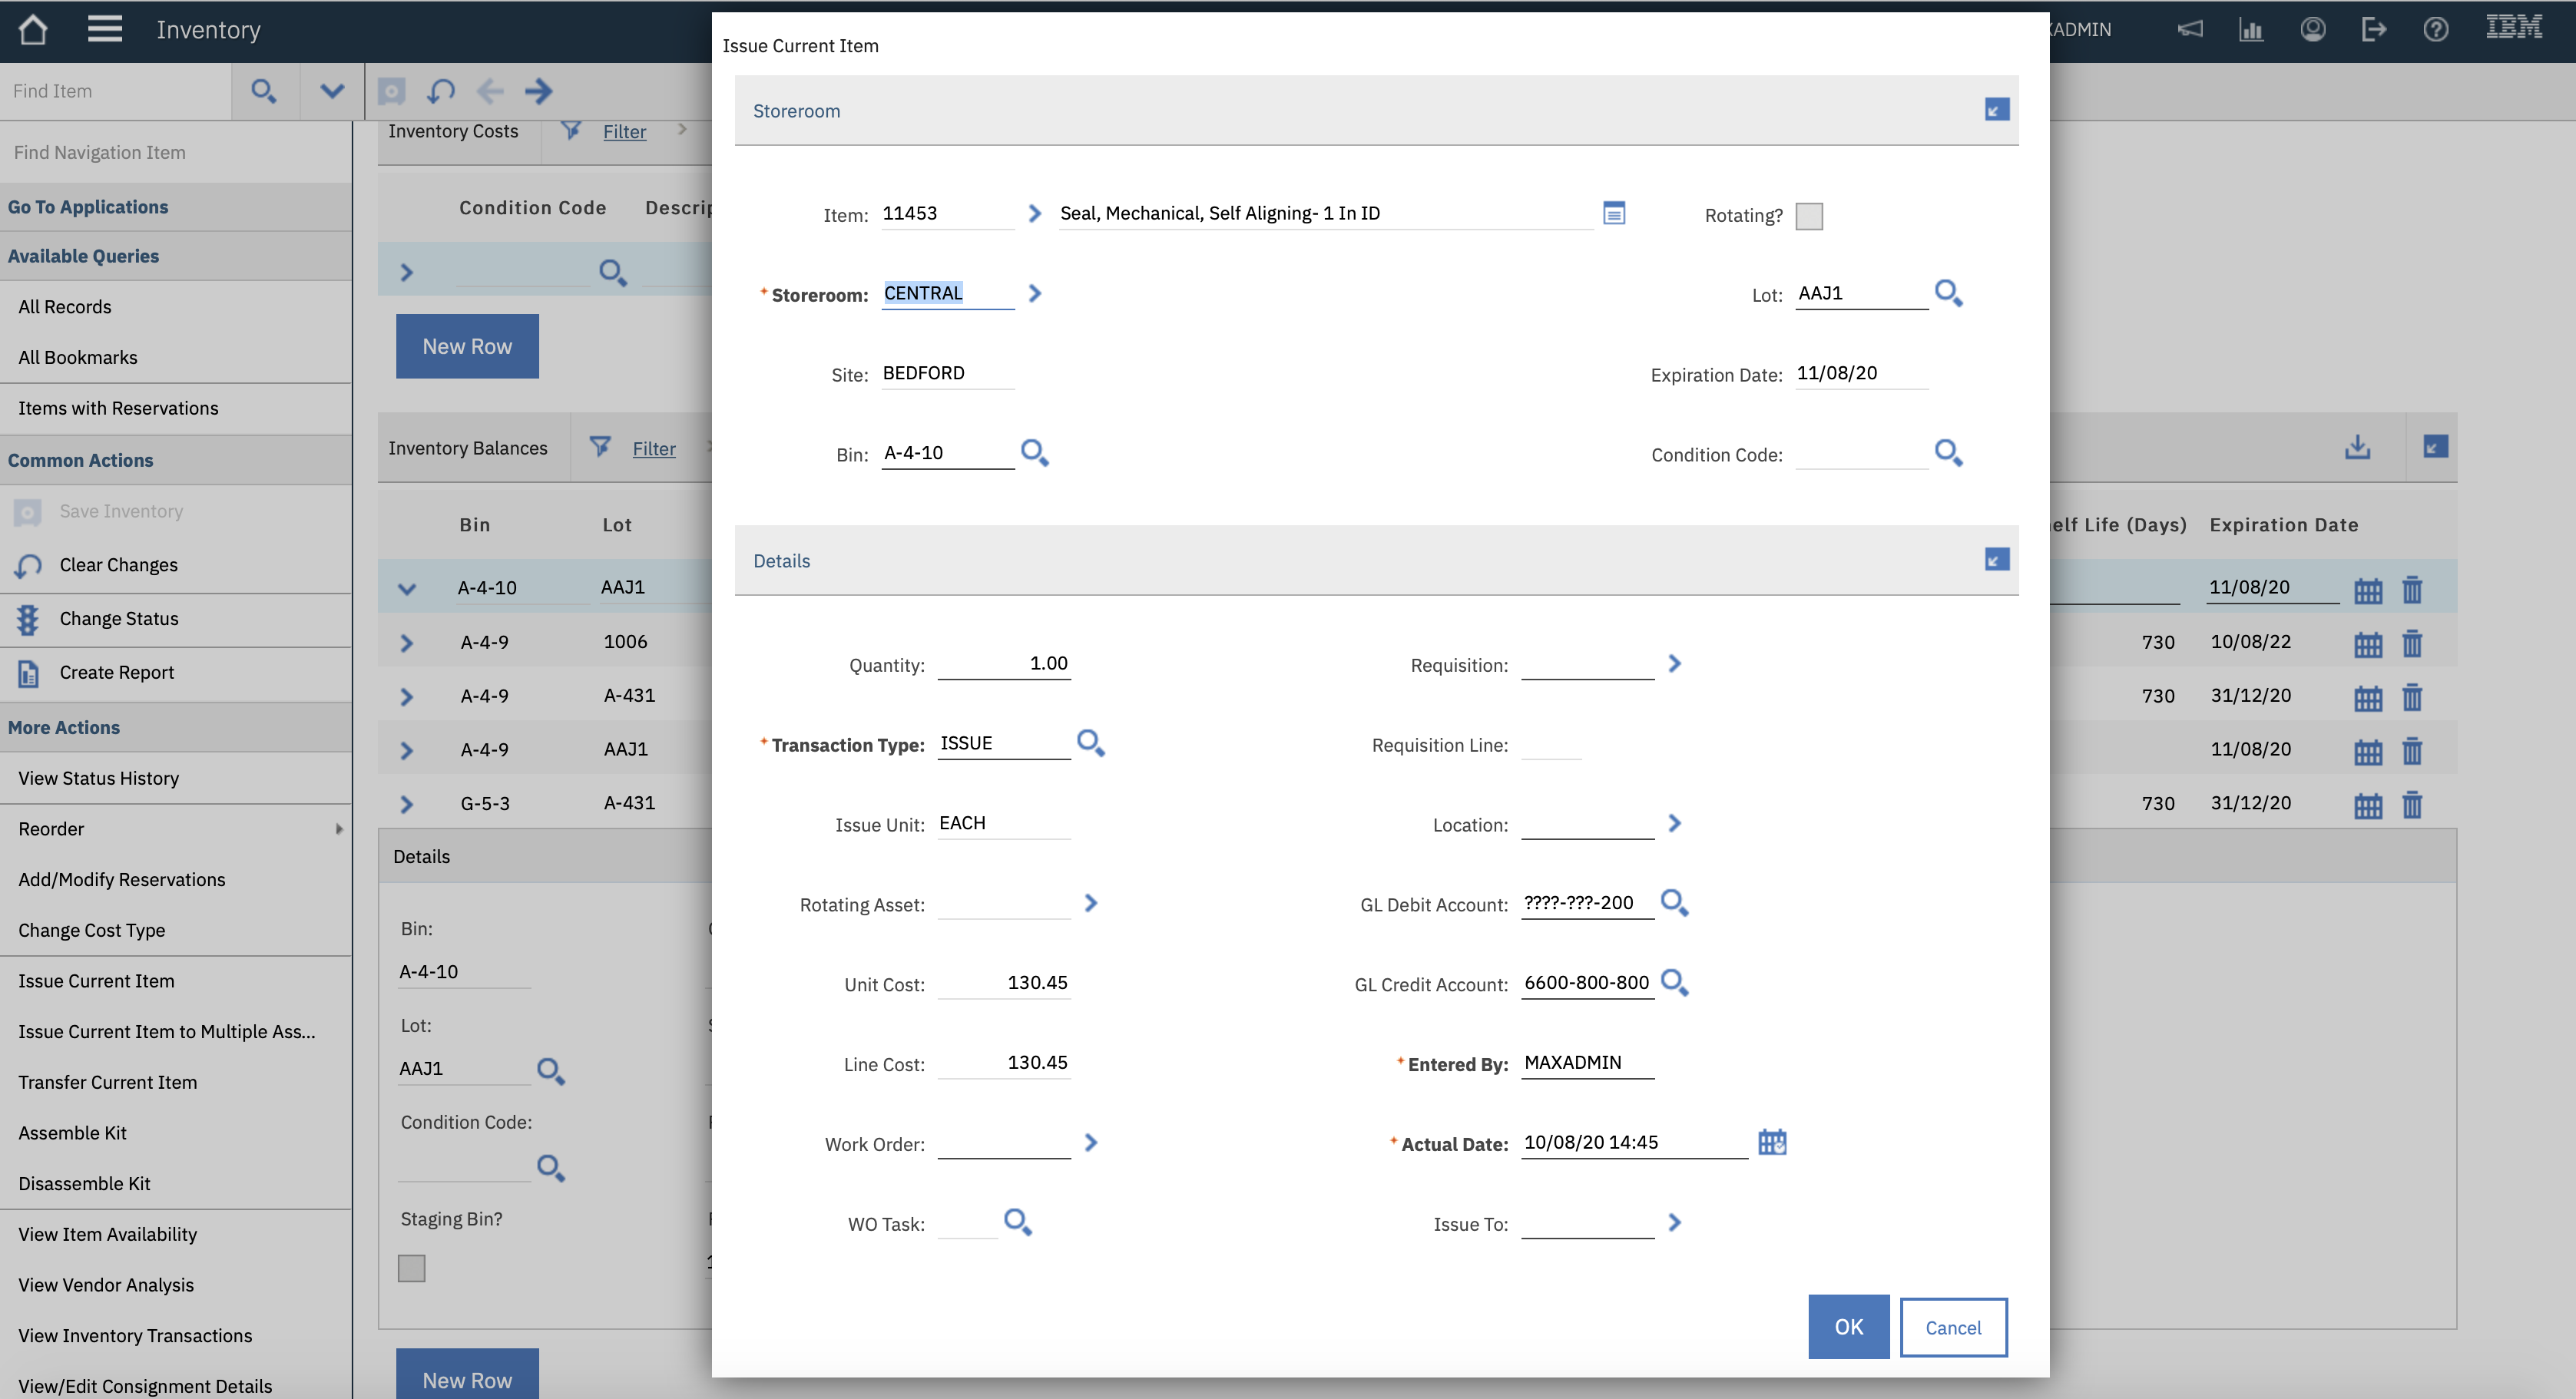Click the OK button
The width and height of the screenshot is (2576, 1399).
pyautogui.click(x=1848, y=1326)
